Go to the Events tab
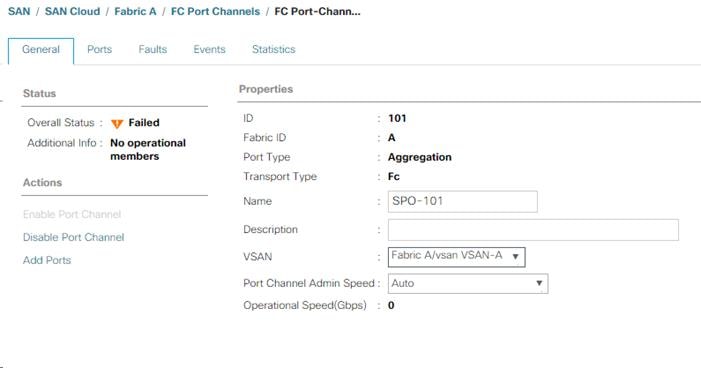 click(209, 49)
